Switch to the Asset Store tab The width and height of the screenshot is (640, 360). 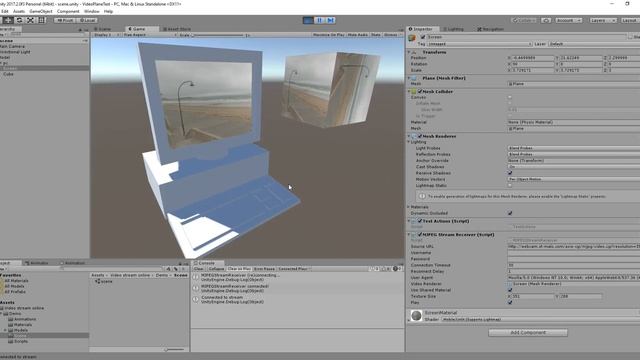pyautogui.click(x=177, y=29)
